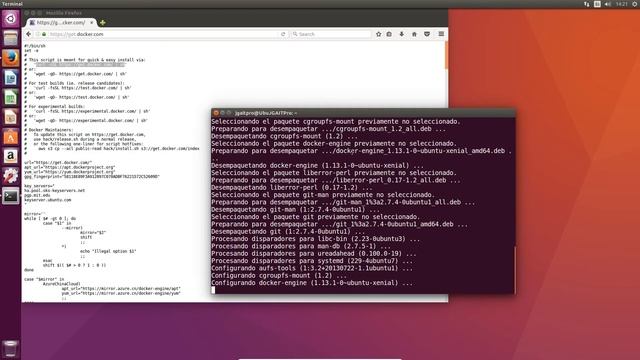Open LibreOffice Calc from the launcher
Screen dimensions: 640x360
tap(11, 98)
